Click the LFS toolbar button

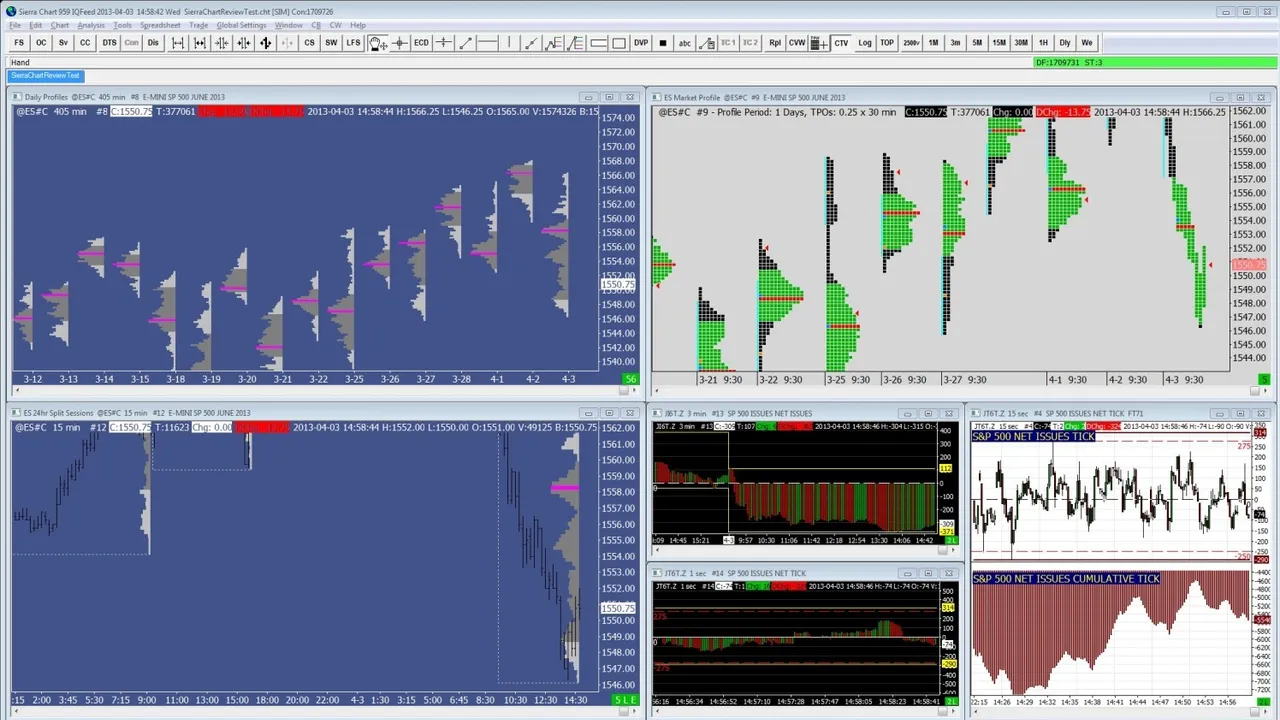click(x=353, y=43)
